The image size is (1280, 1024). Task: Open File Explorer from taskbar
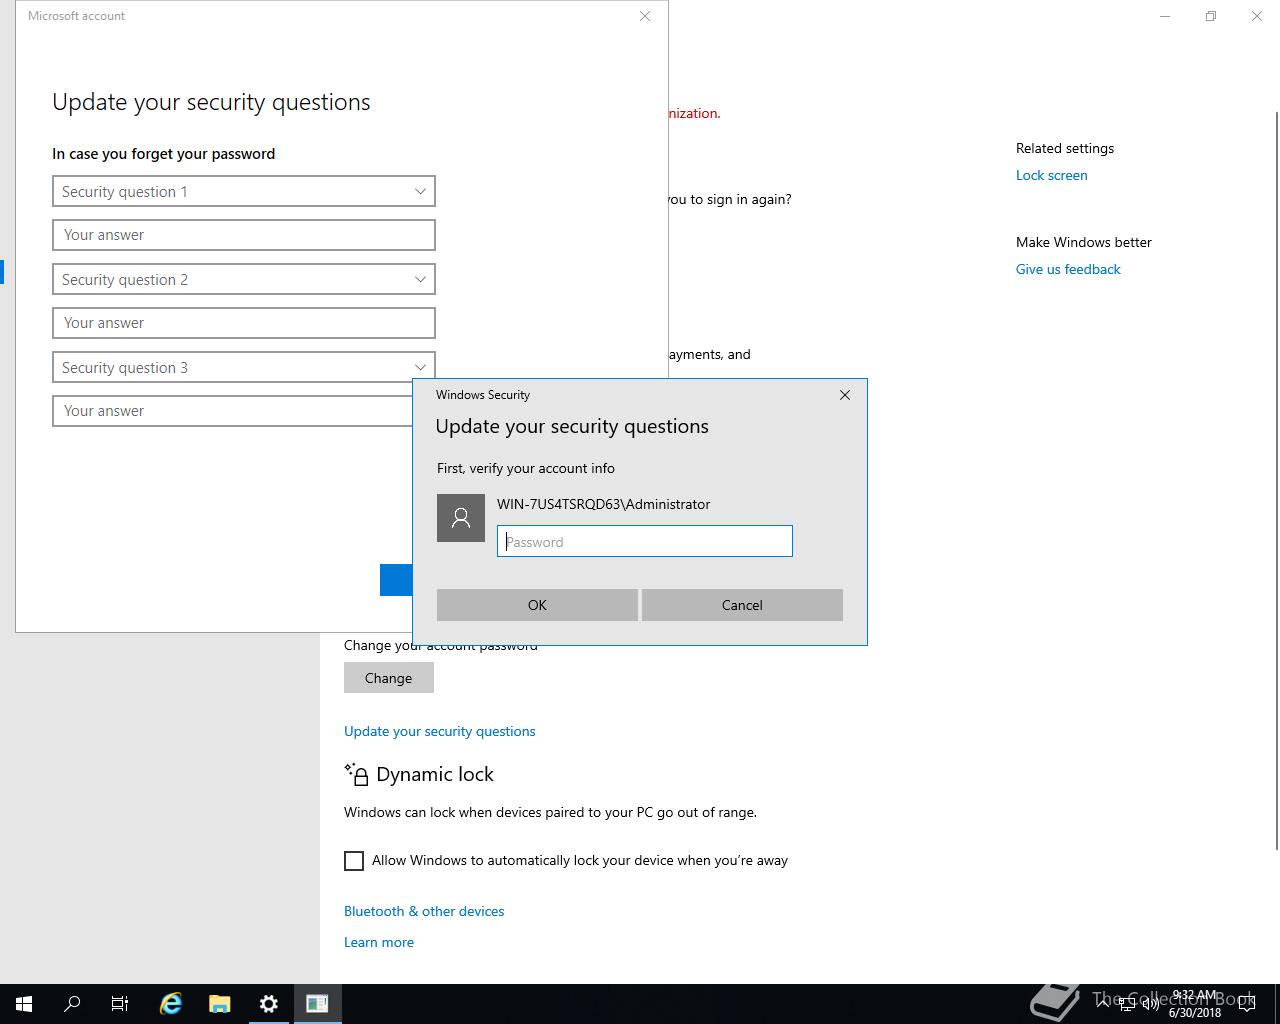[x=220, y=1003]
